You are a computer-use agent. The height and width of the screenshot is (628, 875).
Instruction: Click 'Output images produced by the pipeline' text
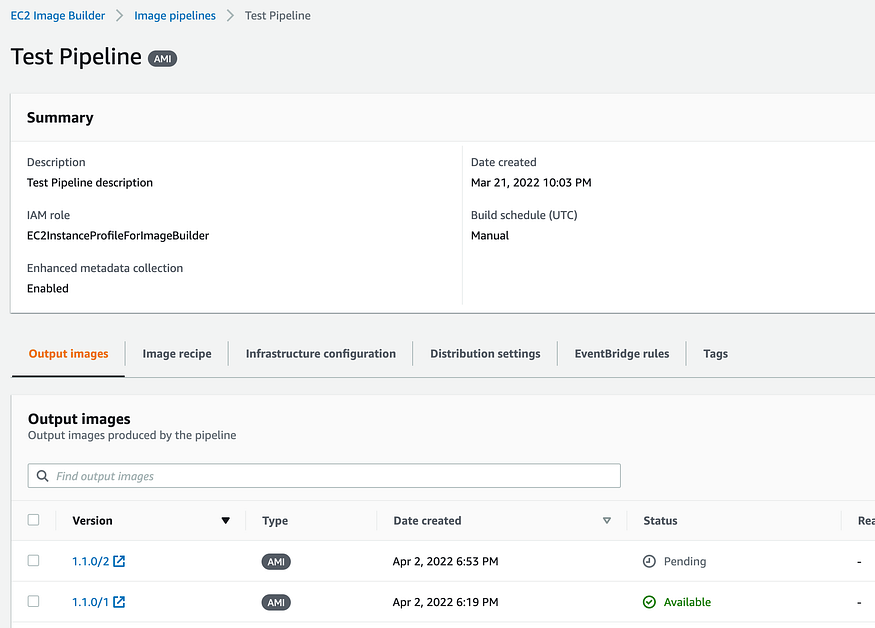pyautogui.click(x=132, y=435)
